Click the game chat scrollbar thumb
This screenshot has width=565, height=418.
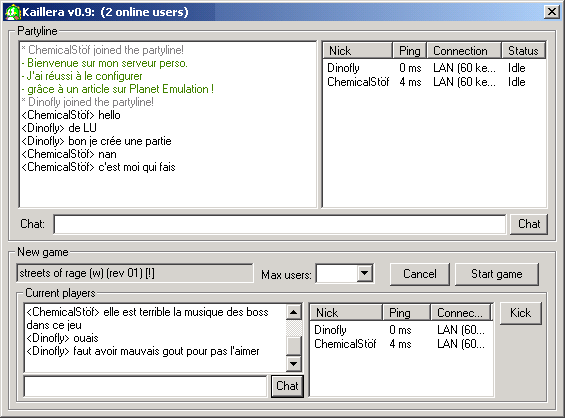pyautogui.click(x=294, y=345)
